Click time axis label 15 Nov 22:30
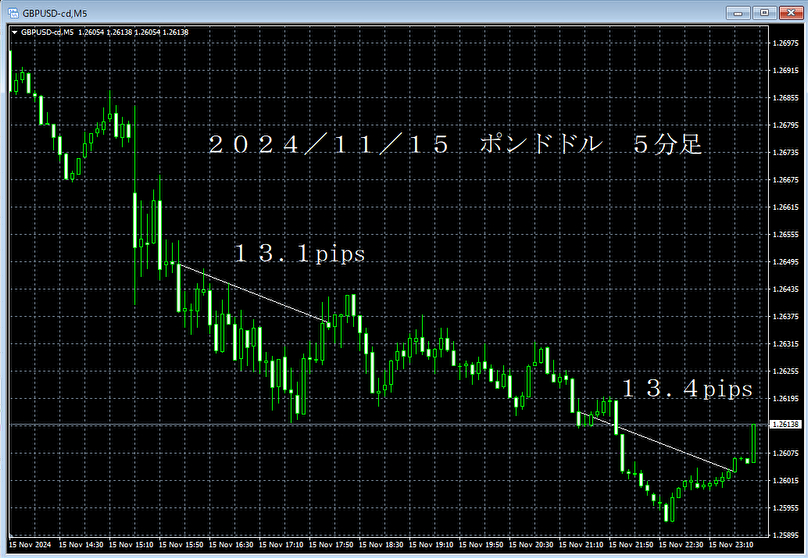The image size is (808, 558). coord(681,545)
